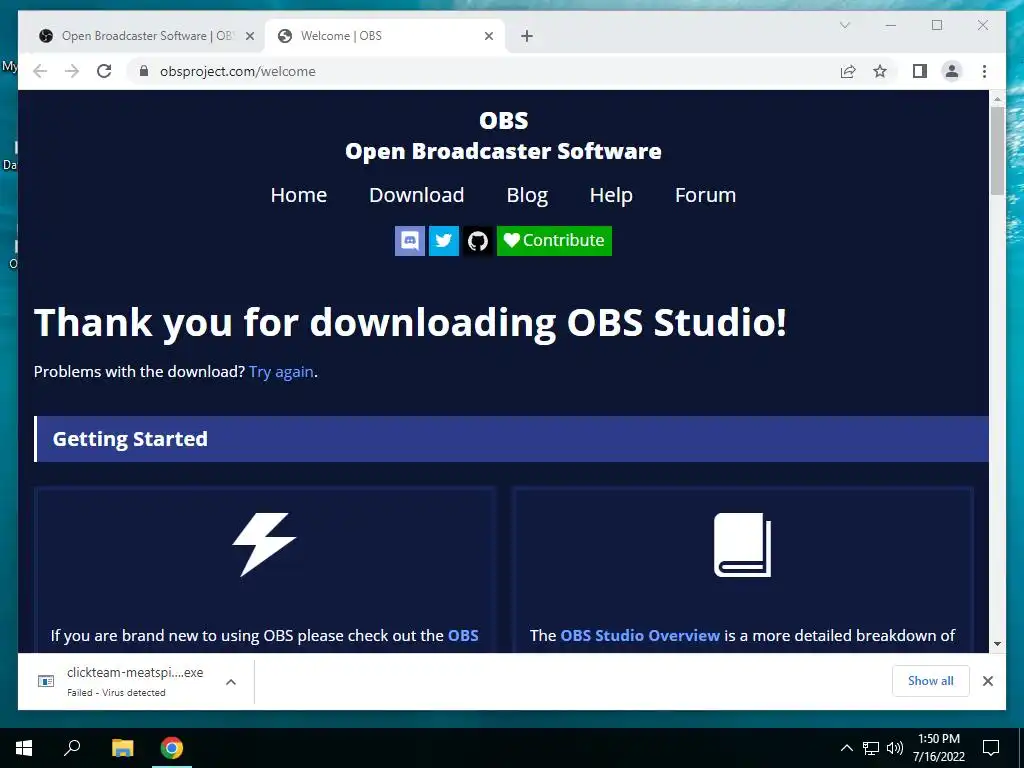1024x768 pixels.
Task: Minimize the Chrome window
Action: point(891,25)
